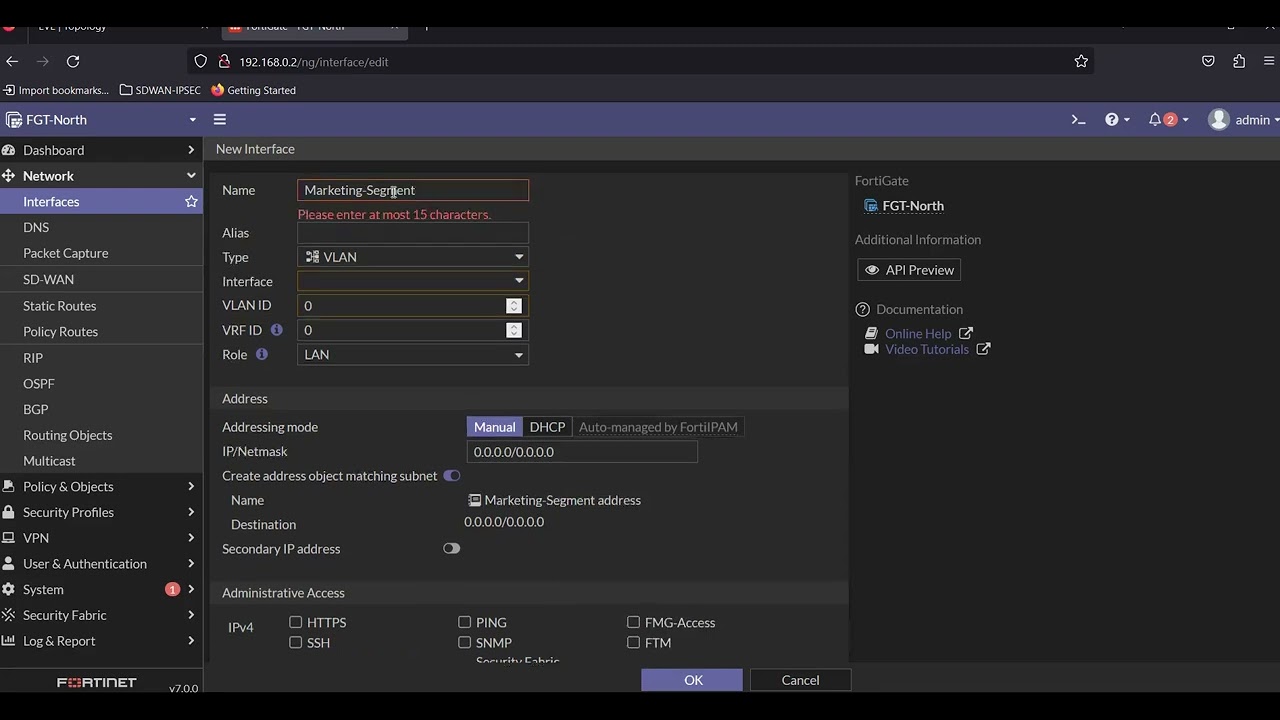Toggle the FortiGate sidebar hamburger menu

point(220,120)
